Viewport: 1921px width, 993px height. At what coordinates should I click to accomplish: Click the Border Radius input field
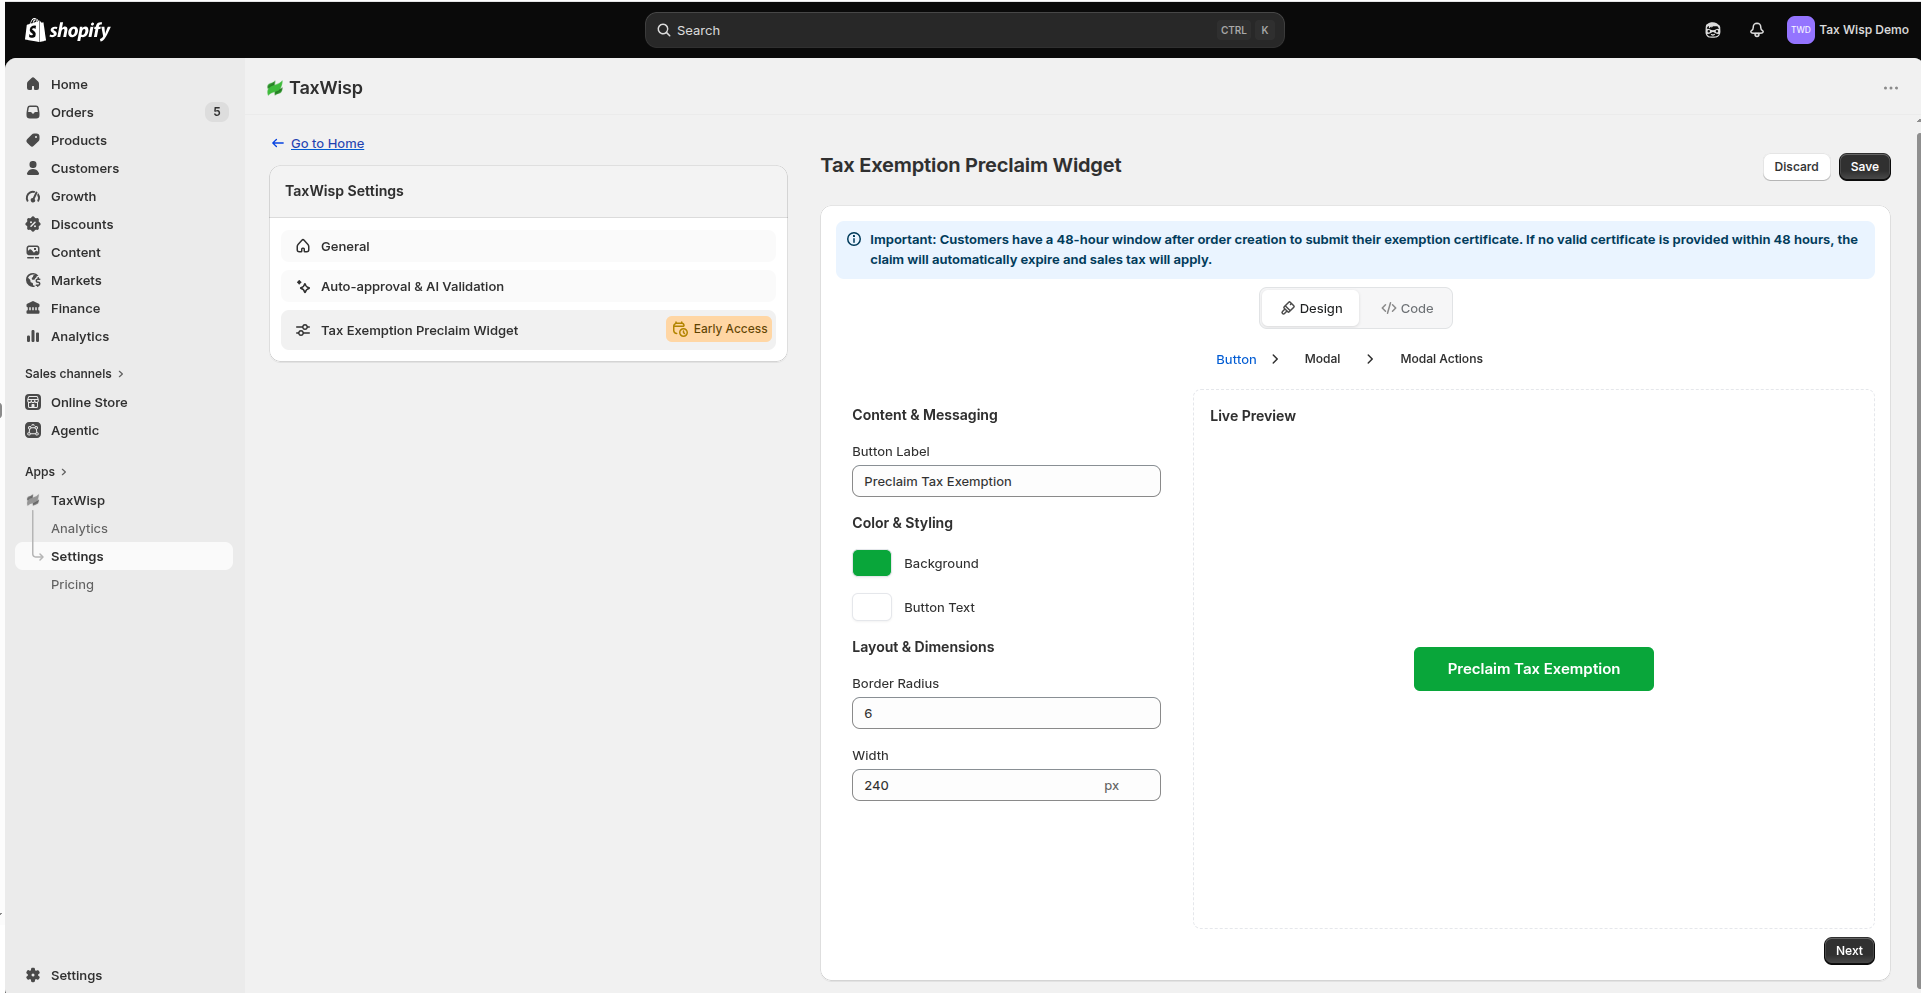pyautogui.click(x=1006, y=713)
